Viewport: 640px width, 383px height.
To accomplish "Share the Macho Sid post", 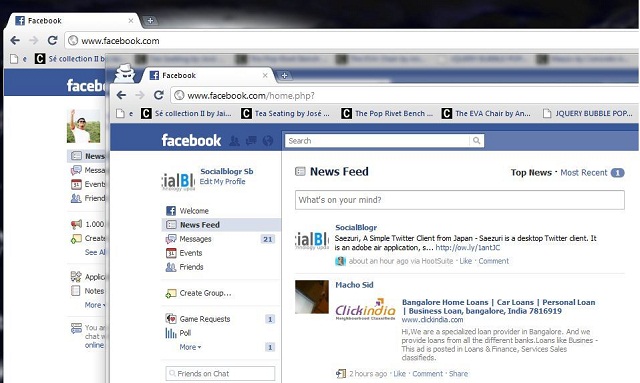I will coord(458,374).
